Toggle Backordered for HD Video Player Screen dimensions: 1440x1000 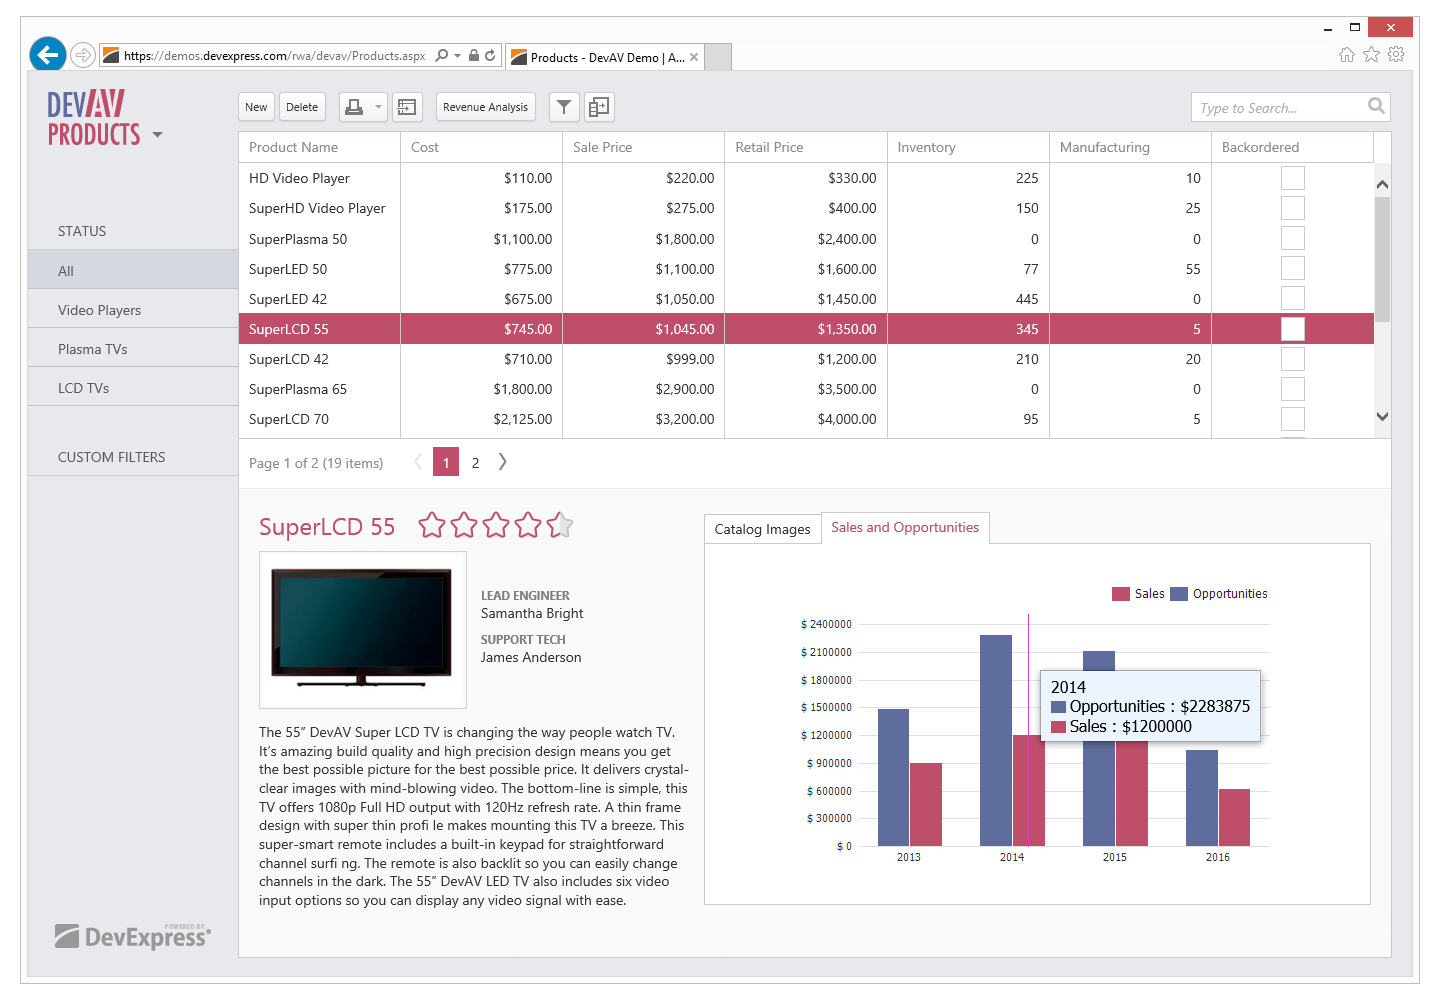(x=1292, y=177)
